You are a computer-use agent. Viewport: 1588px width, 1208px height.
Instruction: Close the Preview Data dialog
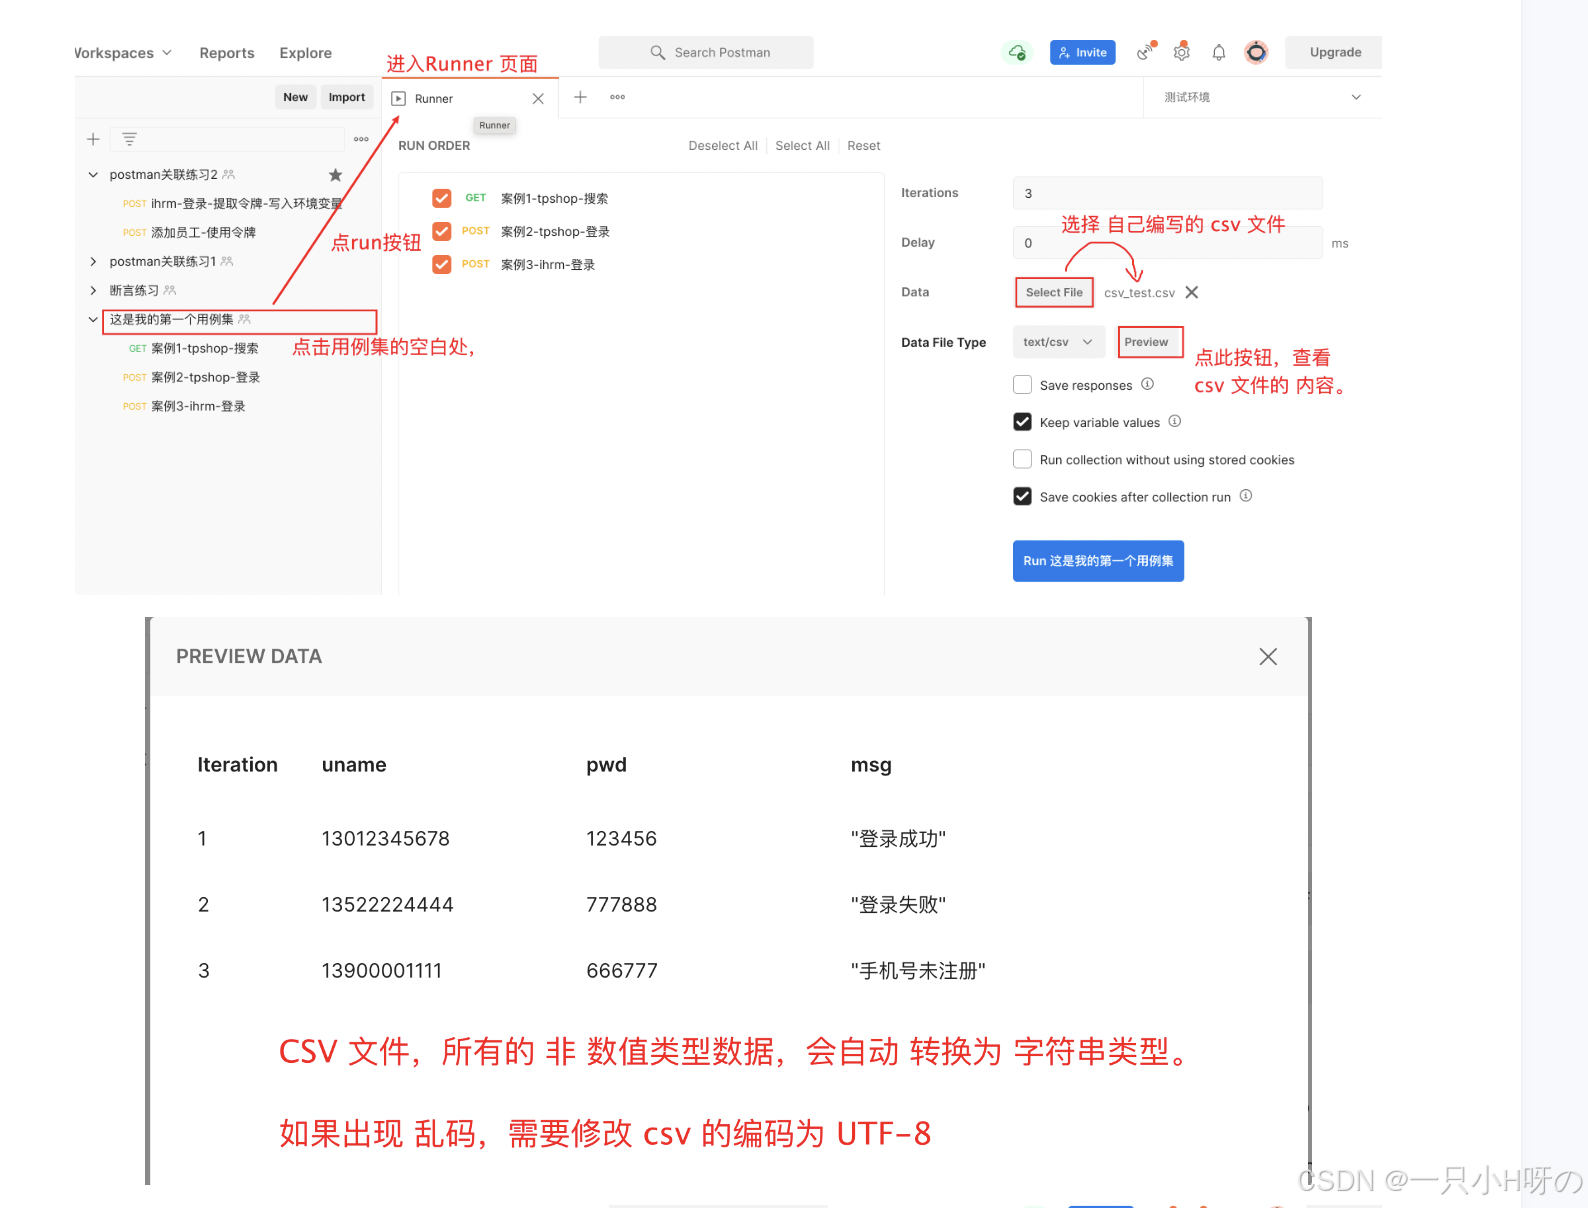click(x=1268, y=657)
